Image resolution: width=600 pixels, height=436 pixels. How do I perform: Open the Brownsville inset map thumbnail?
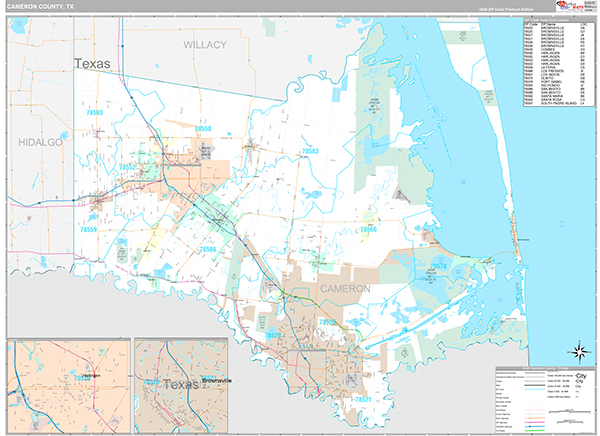click(181, 385)
